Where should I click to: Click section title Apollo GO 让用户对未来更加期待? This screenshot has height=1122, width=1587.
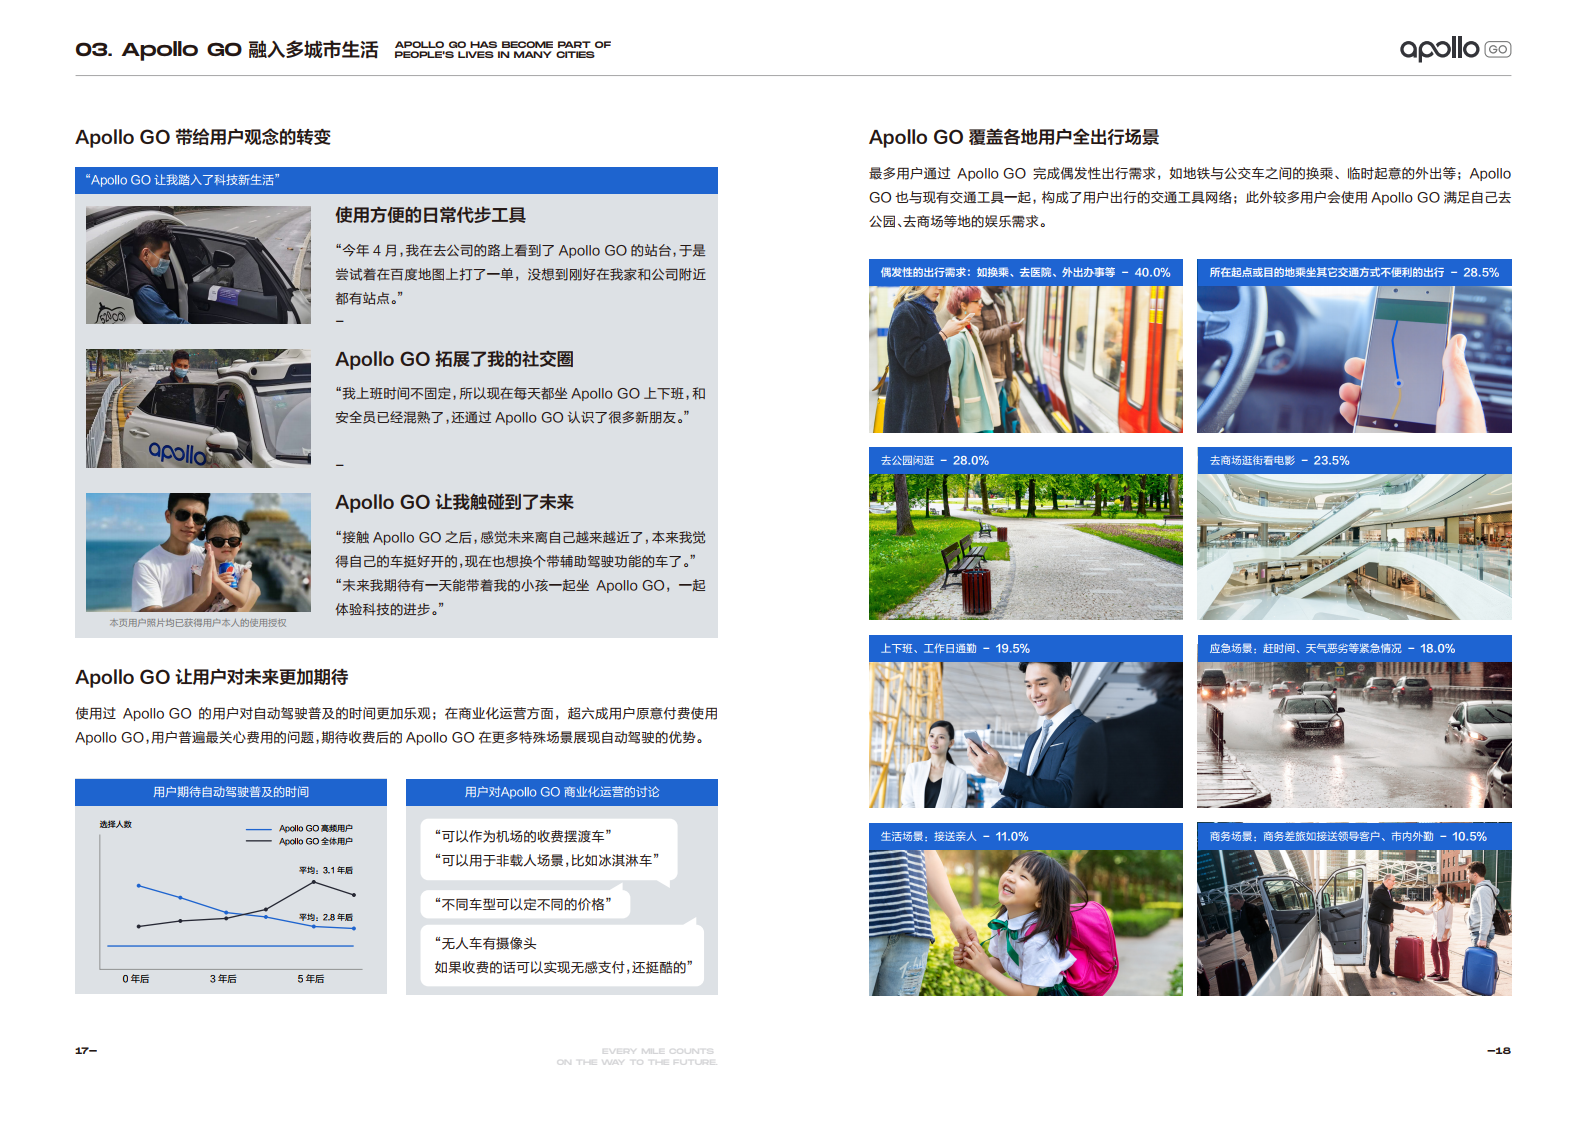(212, 677)
